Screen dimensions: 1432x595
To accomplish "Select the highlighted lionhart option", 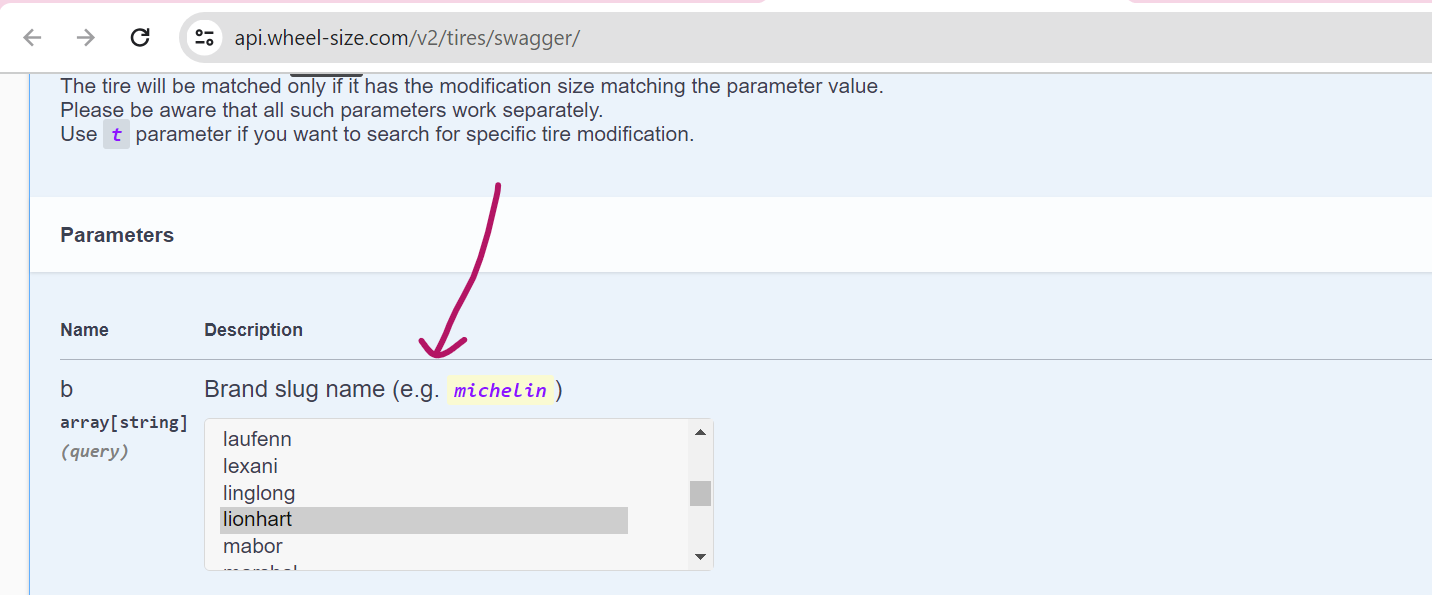I will (258, 520).
